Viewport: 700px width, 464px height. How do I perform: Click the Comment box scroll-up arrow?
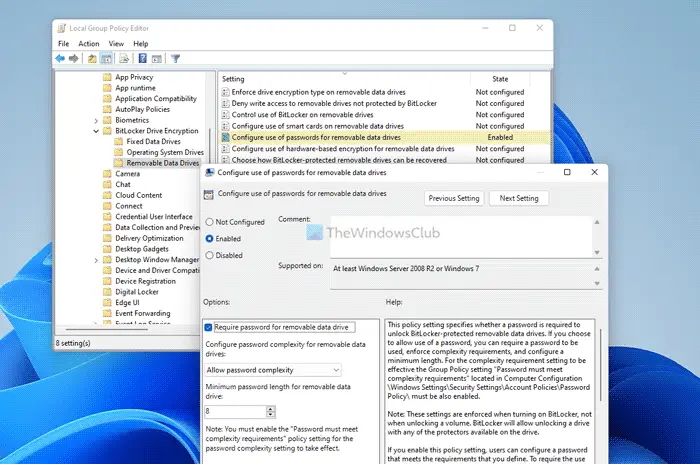597,222
